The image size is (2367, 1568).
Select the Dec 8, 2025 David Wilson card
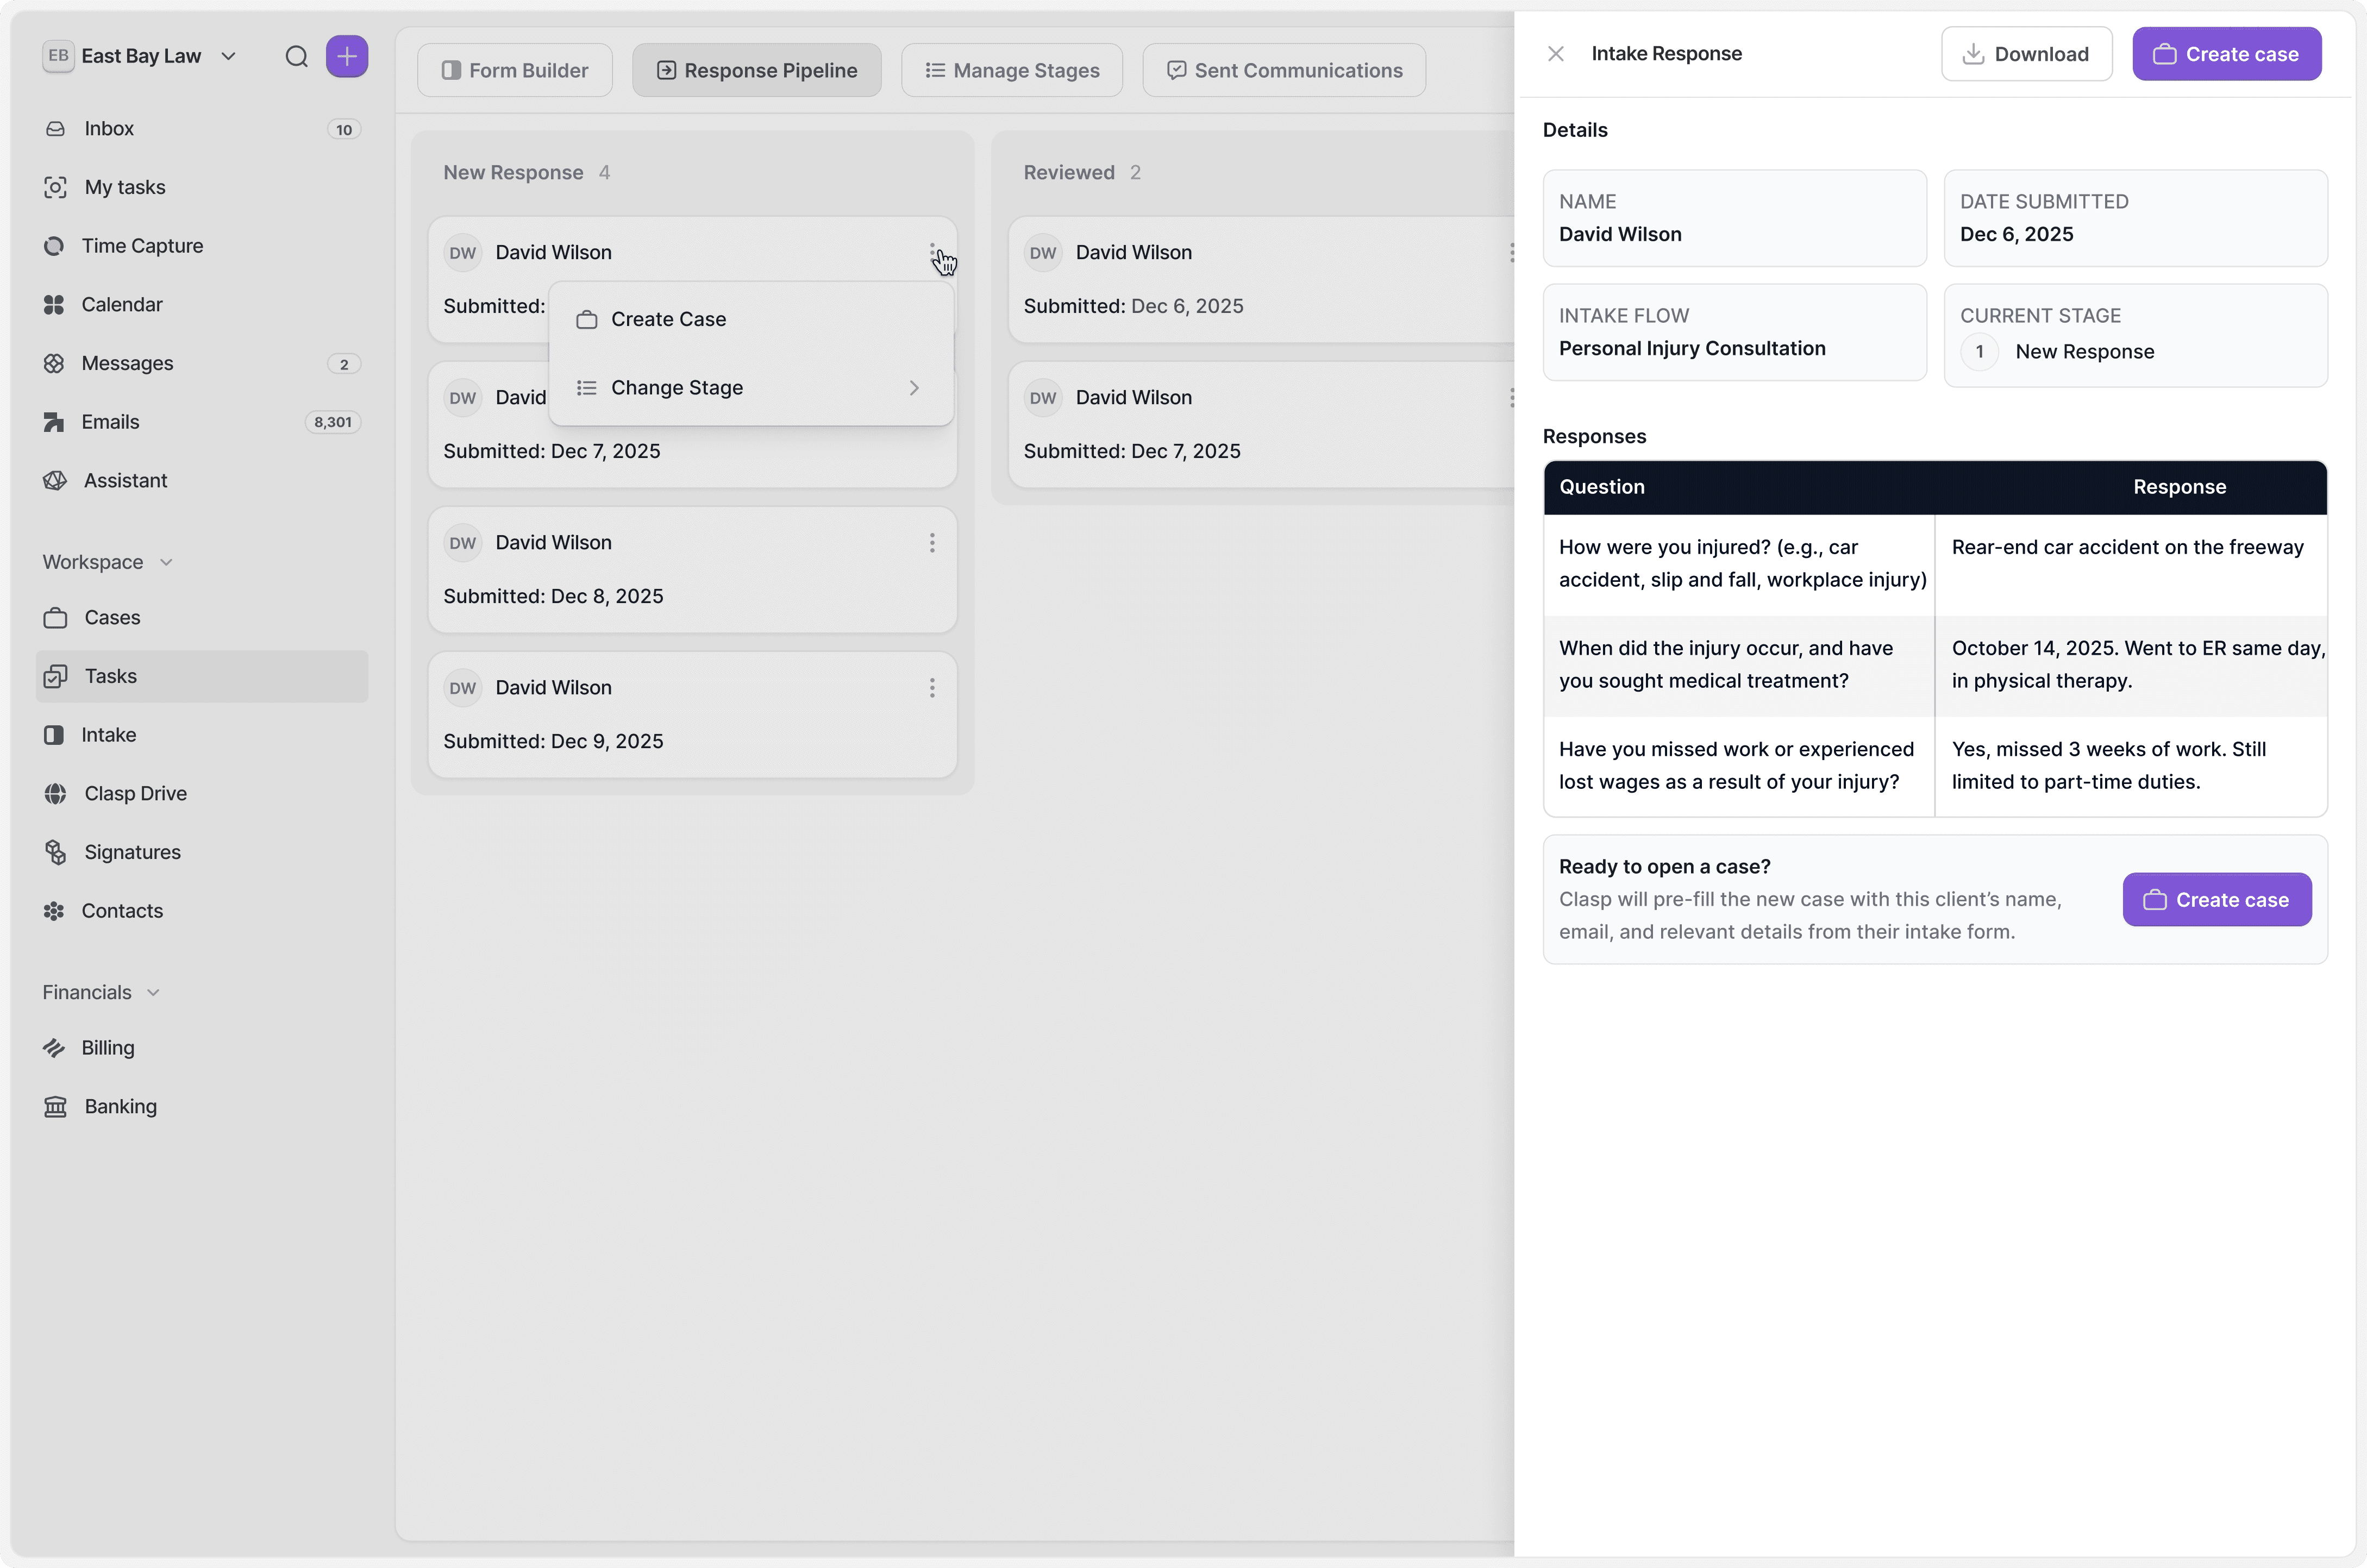(692, 570)
